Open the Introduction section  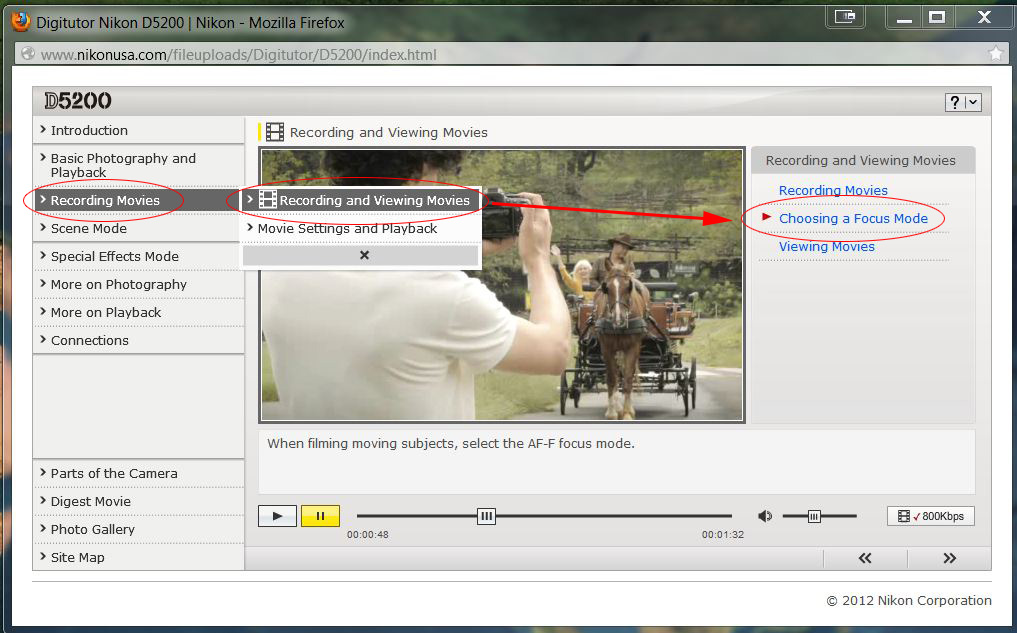coord(139,130)
